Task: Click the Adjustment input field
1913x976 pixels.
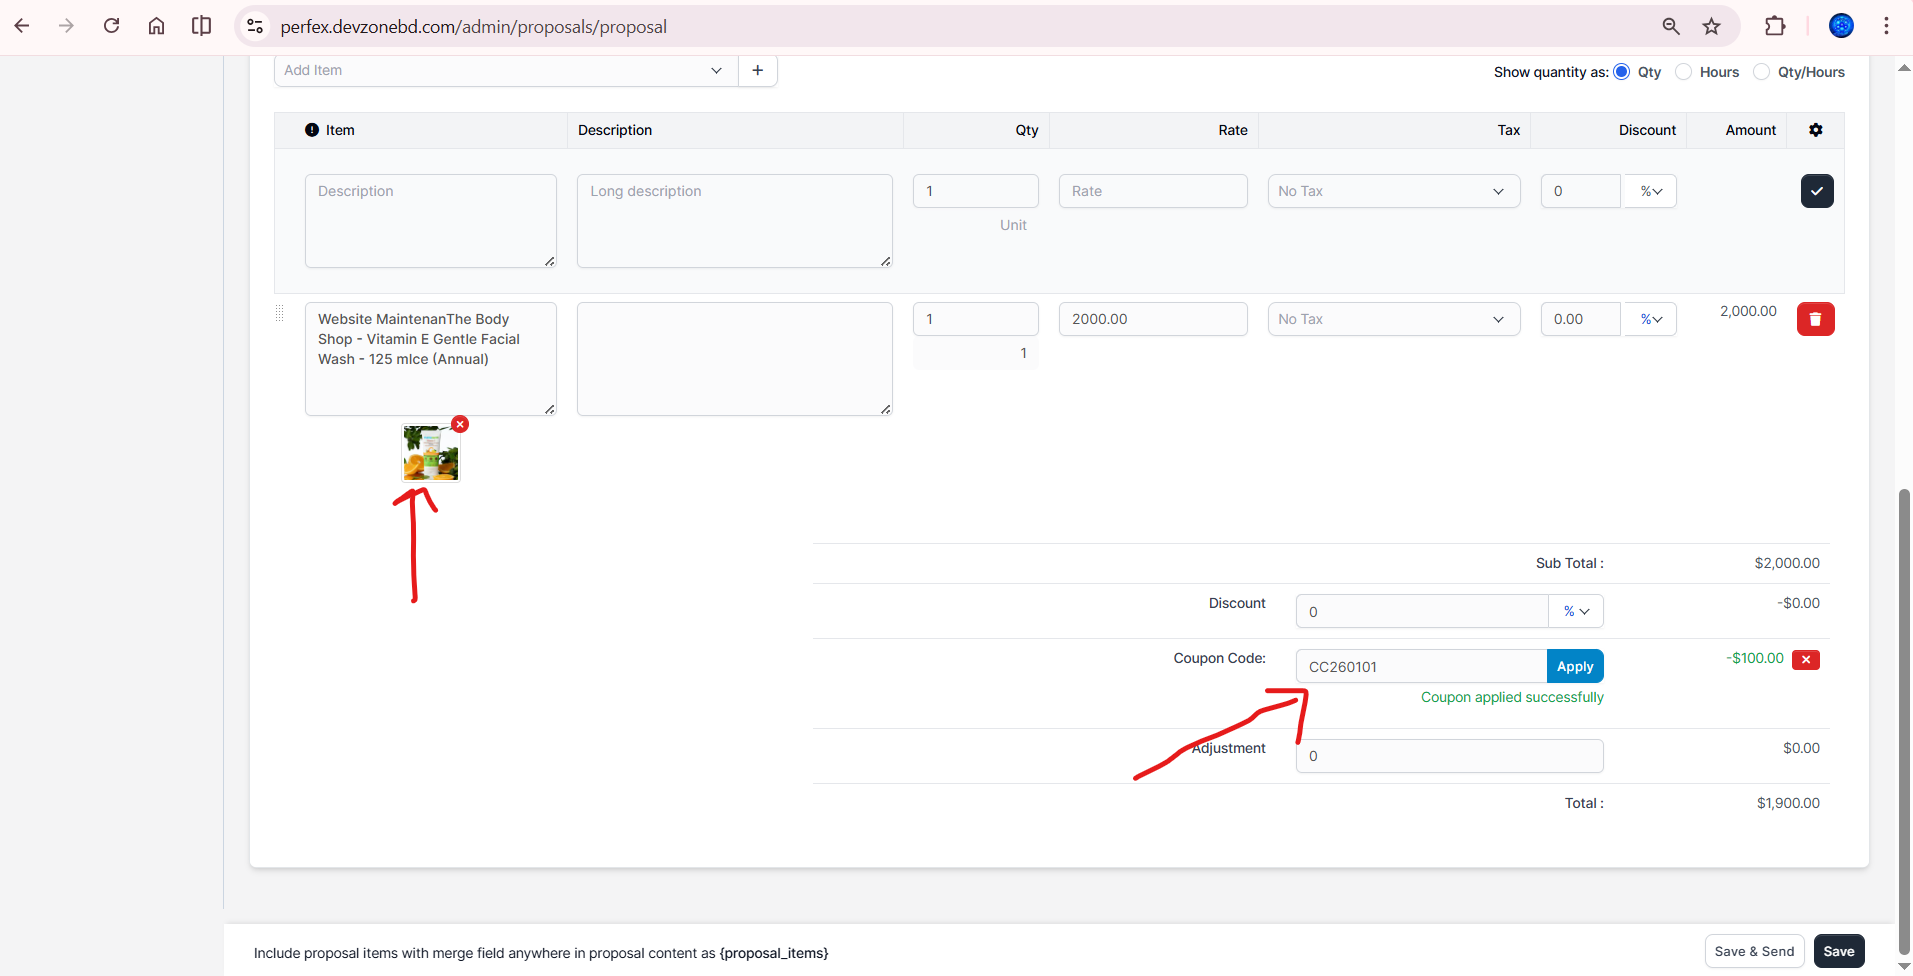Action: pyautogui.click(x=1448, y=756)
